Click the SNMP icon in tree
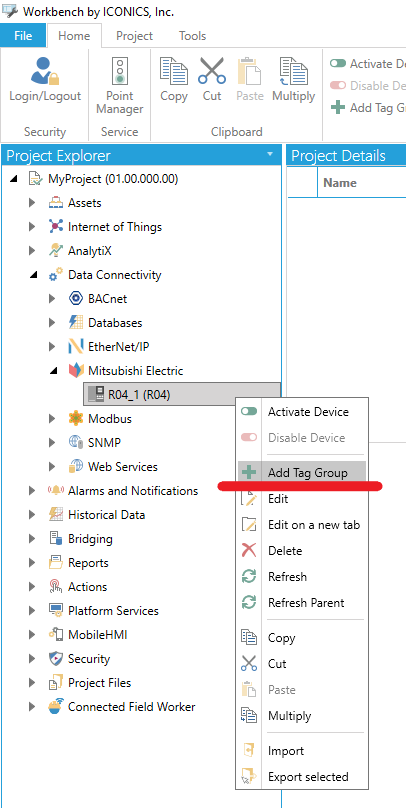The height and width of the screenshot is (808, 406). coord(76,443)
